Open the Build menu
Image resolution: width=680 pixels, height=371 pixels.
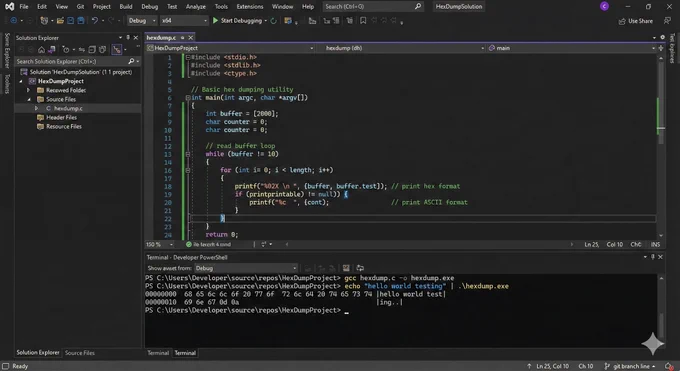(x=126, y=7)
